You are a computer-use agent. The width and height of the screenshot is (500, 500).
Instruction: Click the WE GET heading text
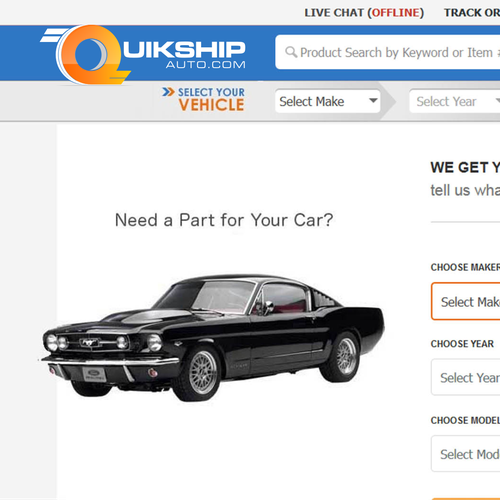pos(465,167)
